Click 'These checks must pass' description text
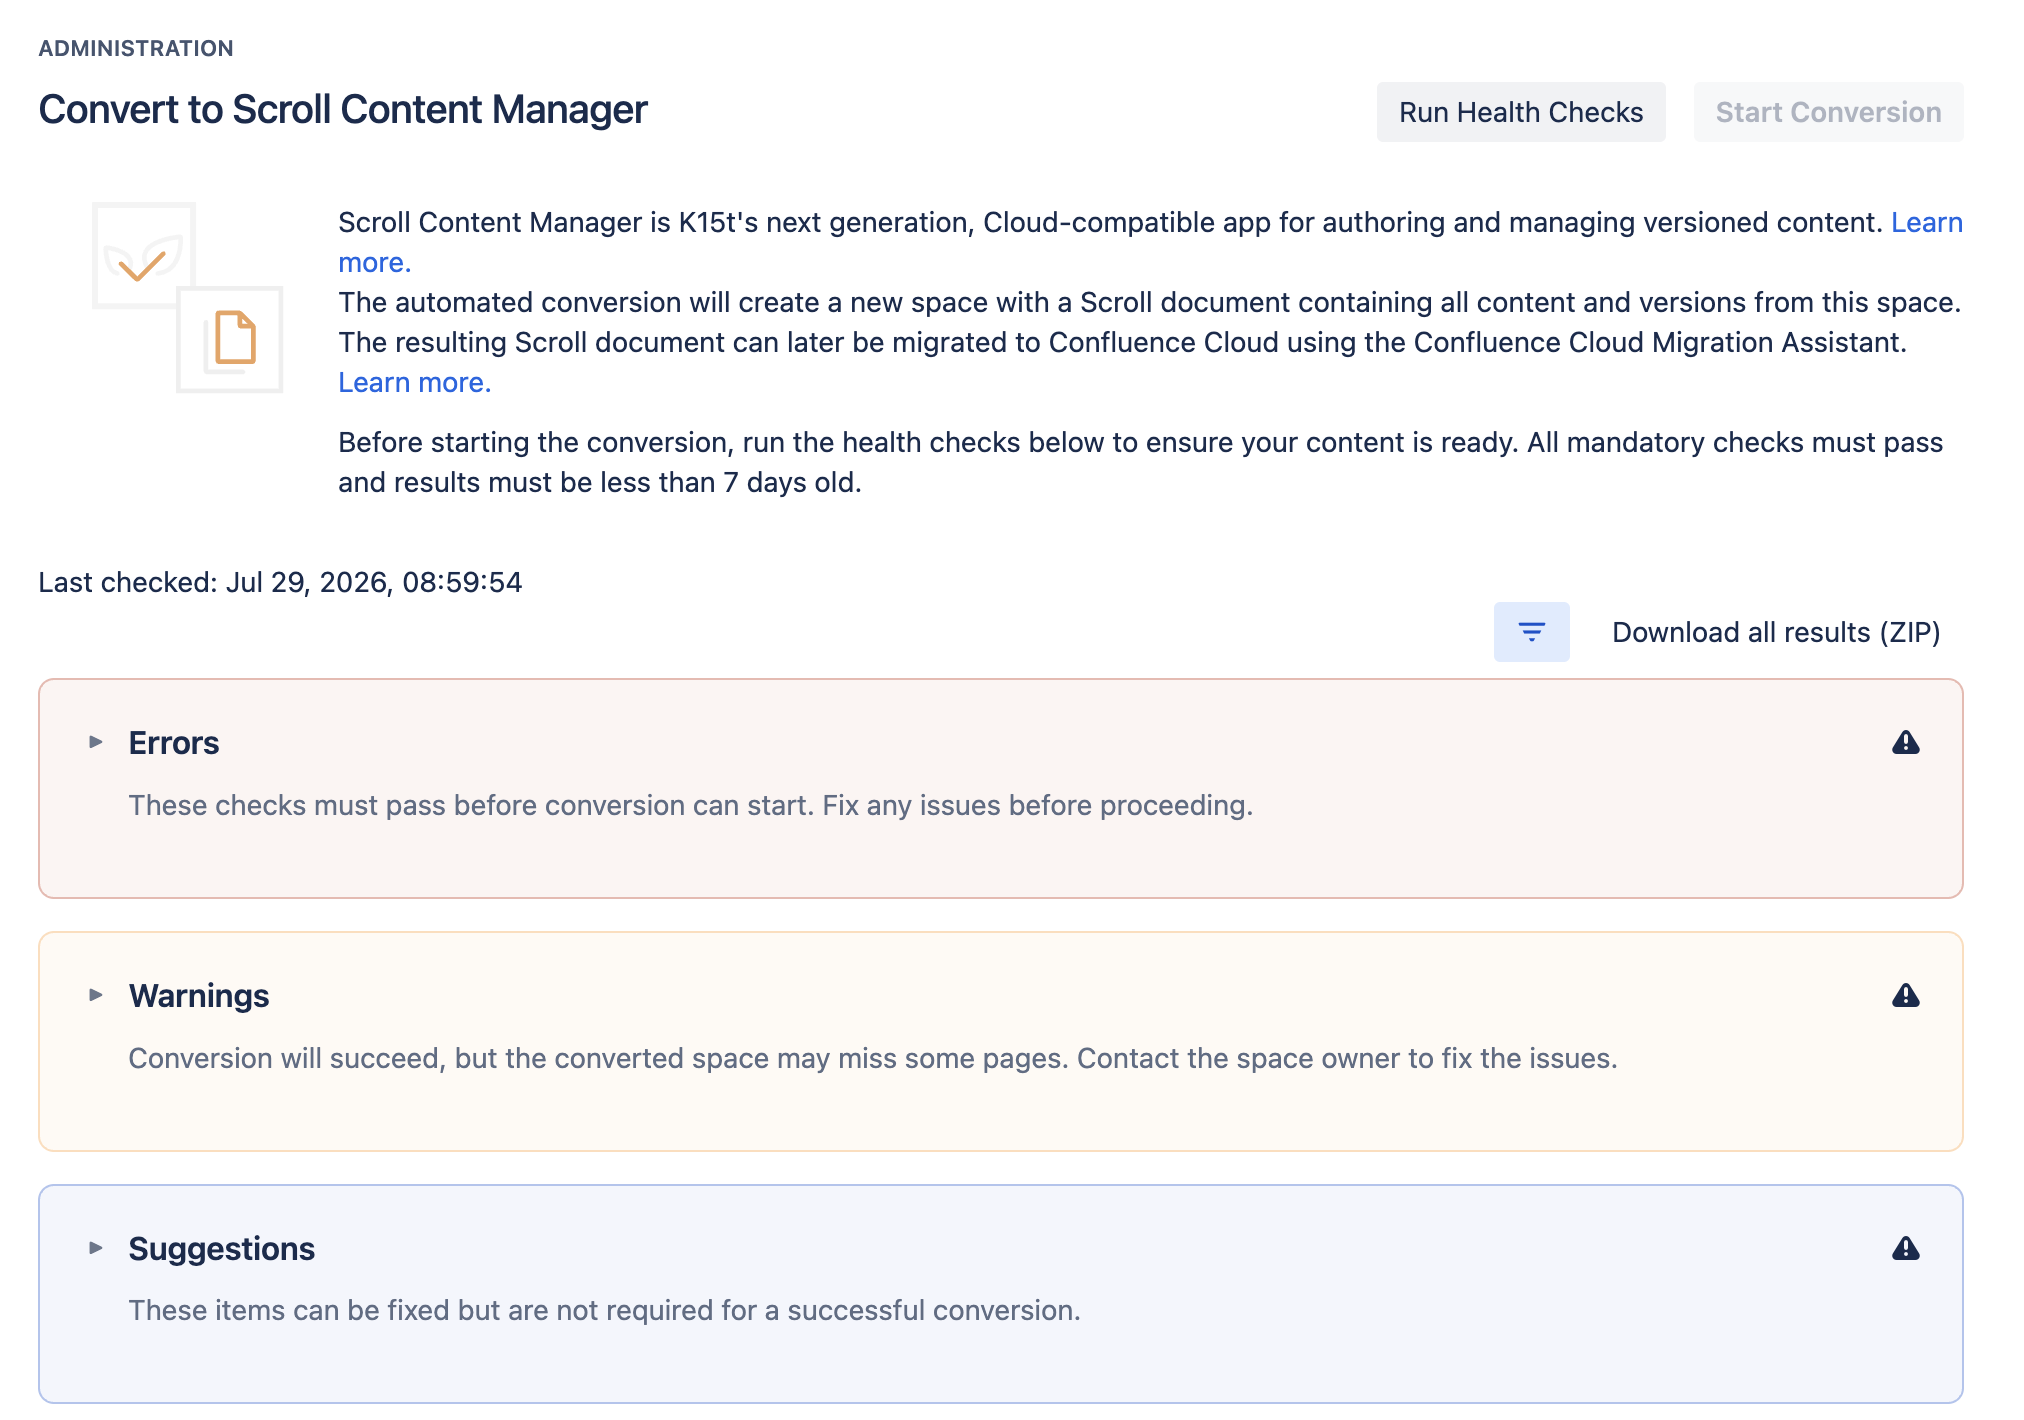Viewport: 2024px width, 1420px height. pos(691,805)
